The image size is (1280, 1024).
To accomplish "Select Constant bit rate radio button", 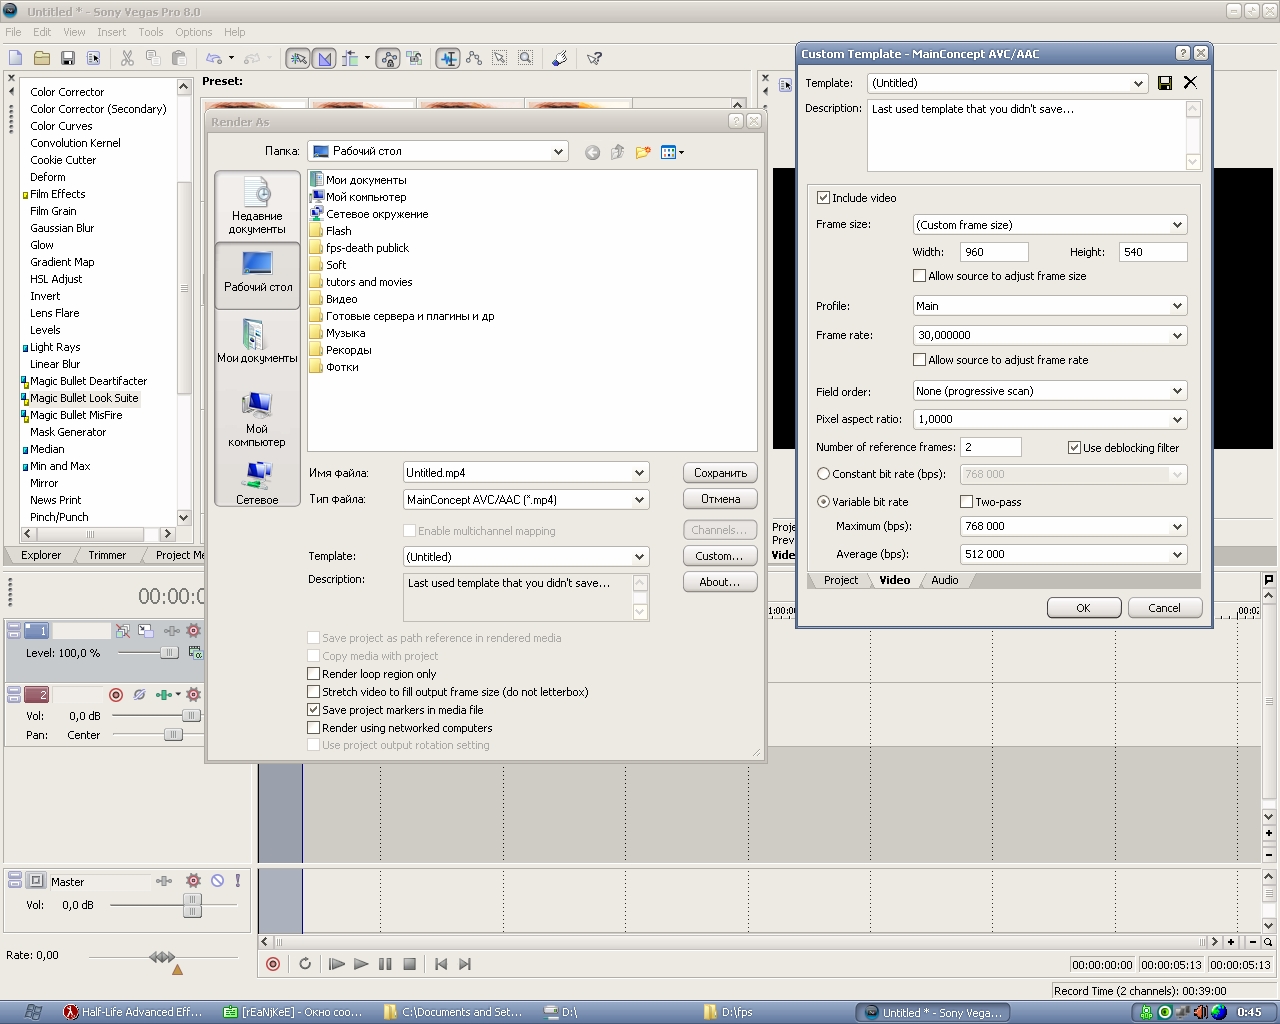I will point(823,474).
